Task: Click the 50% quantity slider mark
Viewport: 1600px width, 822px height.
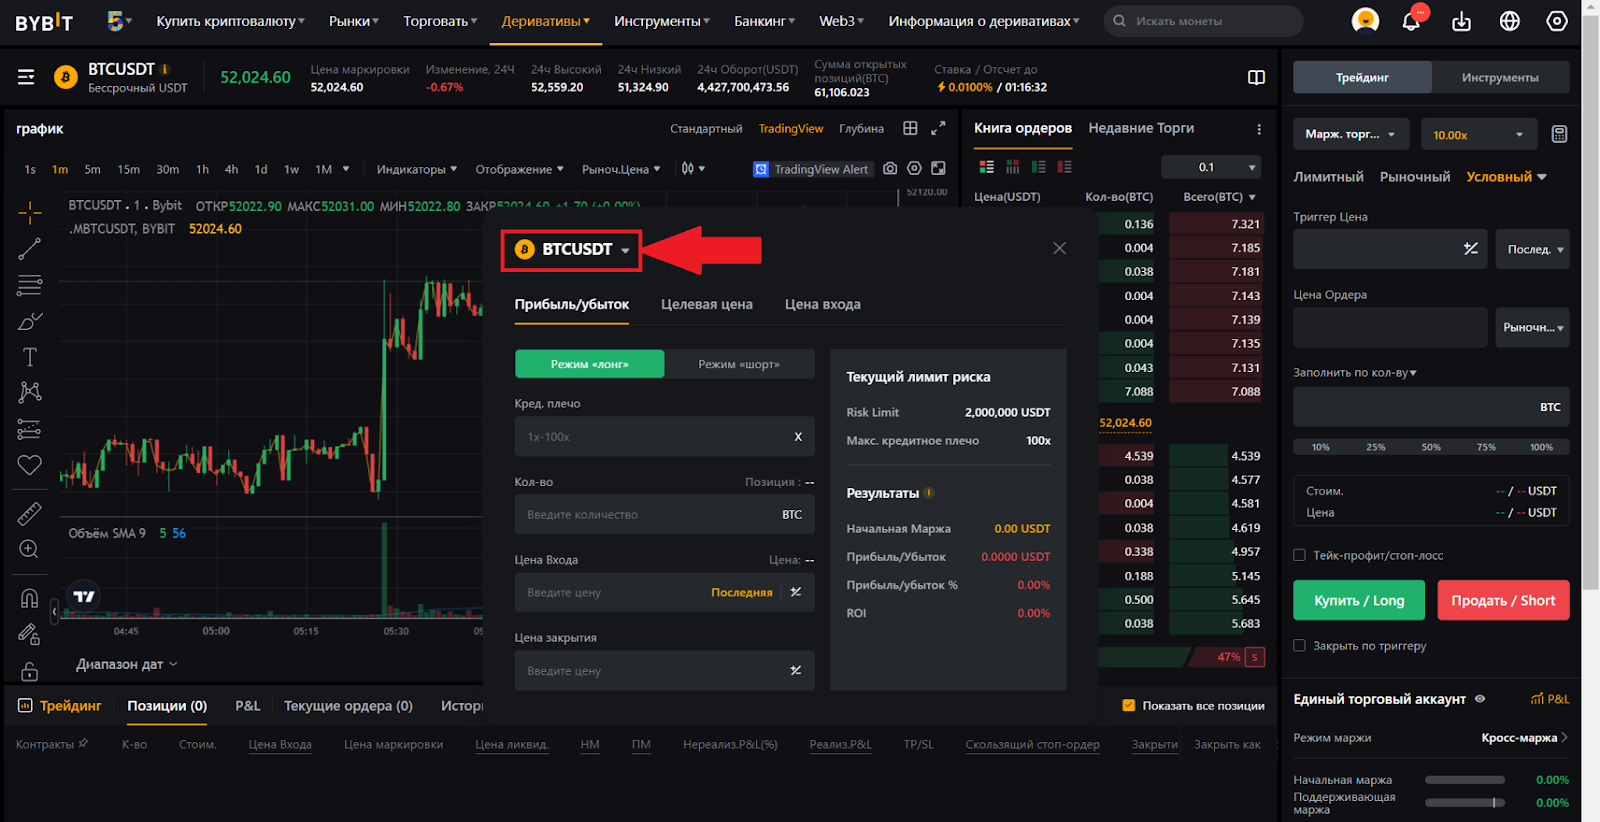Action: coord(1431,447)
